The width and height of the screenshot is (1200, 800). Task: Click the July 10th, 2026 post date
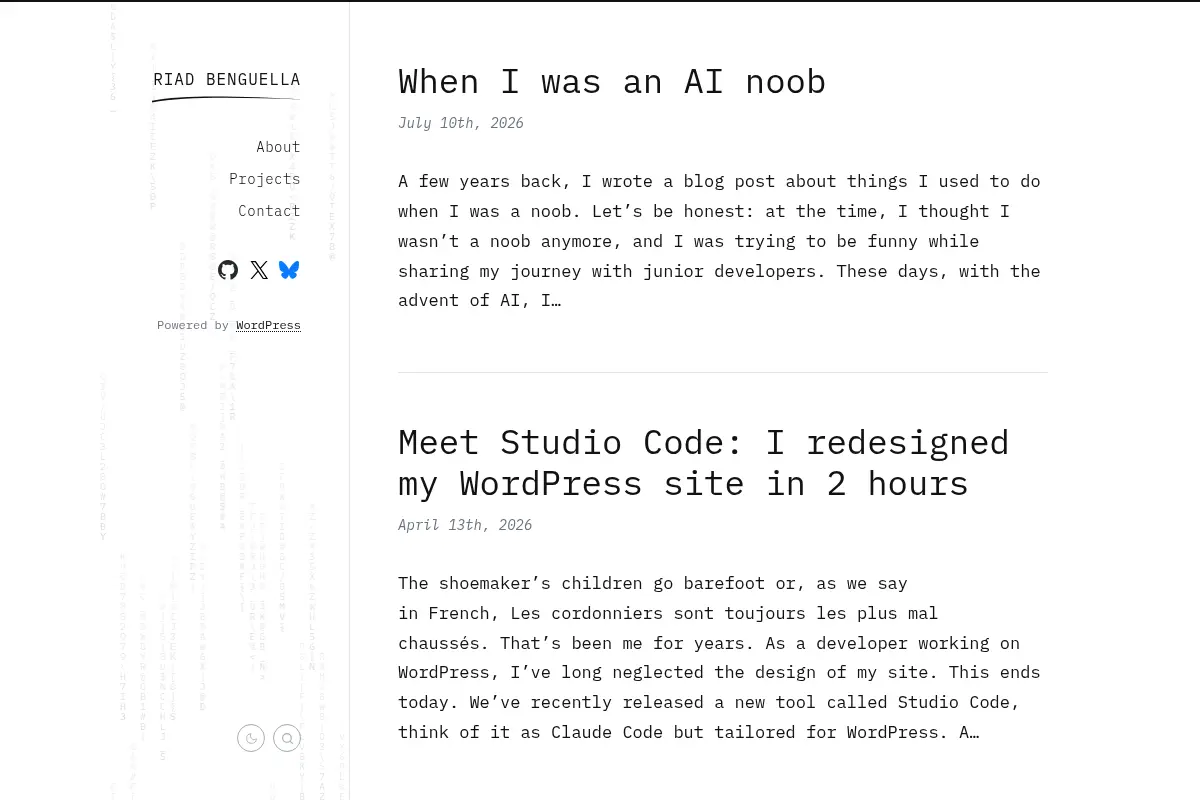pyautogui.click(x=461, y=123)
